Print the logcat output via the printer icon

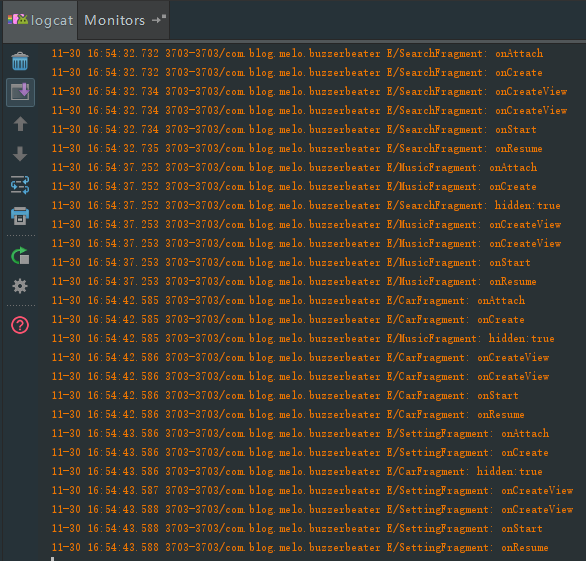click(x=20, y=216)
